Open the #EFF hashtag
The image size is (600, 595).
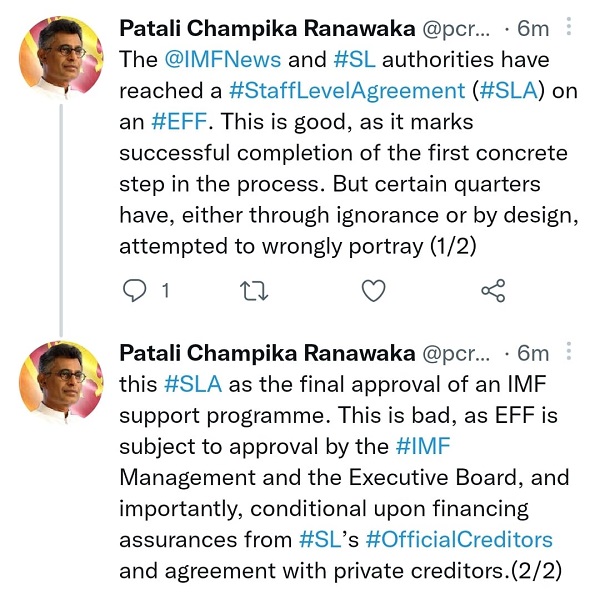click(179, 122)
